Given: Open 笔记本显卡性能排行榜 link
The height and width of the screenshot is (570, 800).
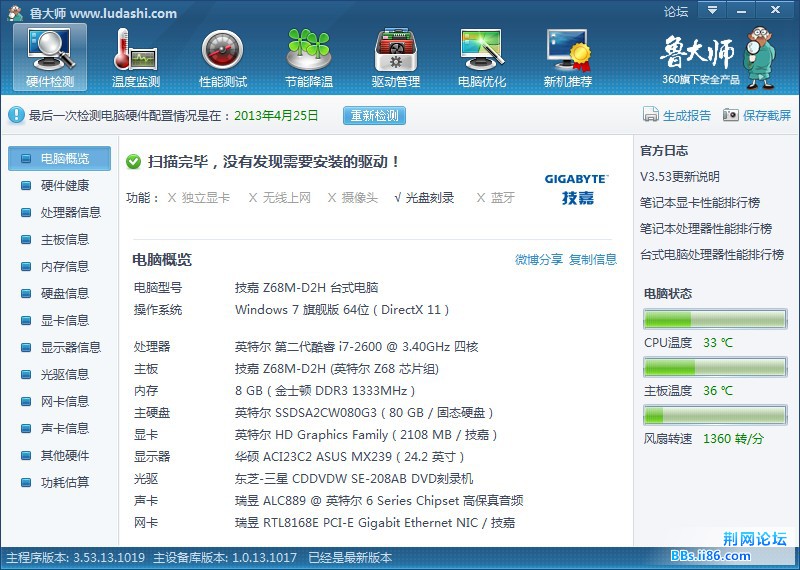Looking at the screenshot, I should (x=700, y=203).
